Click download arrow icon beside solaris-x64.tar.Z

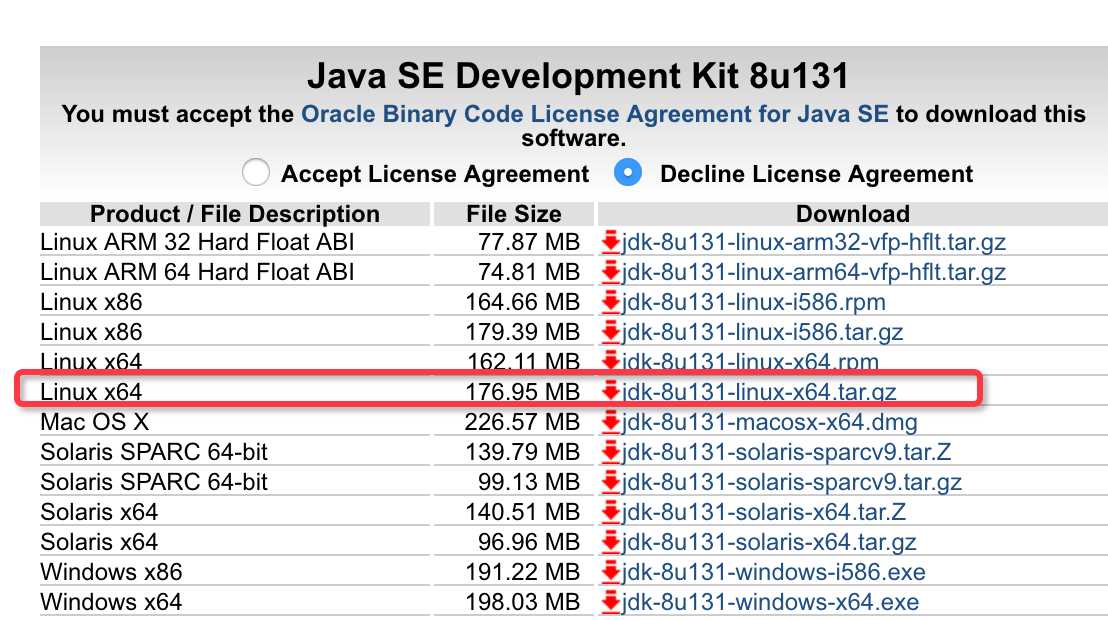611,512
